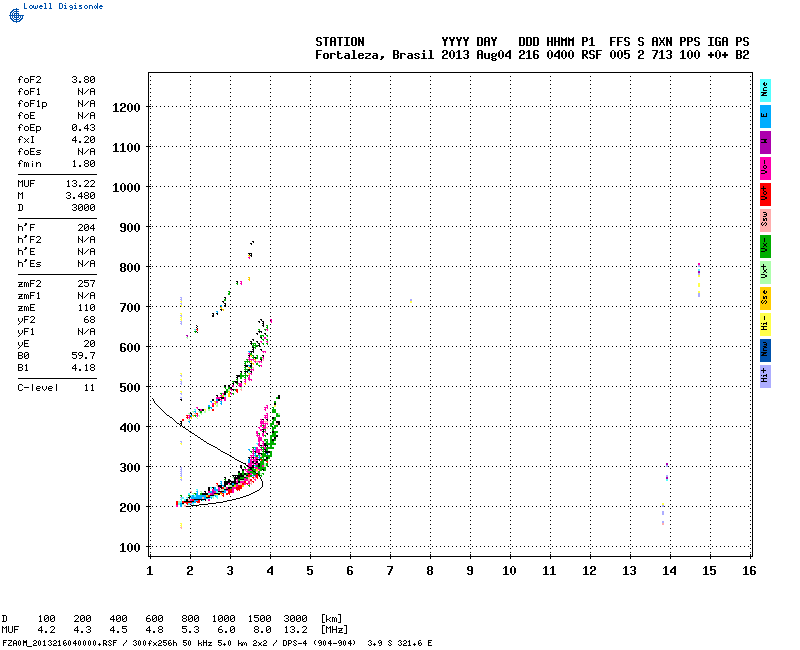Image resolution: width=800 pixels, height=650 pixels.
Task: Click the MUF value 13.2 in bottom table
Action: click(x=295, y=630)
